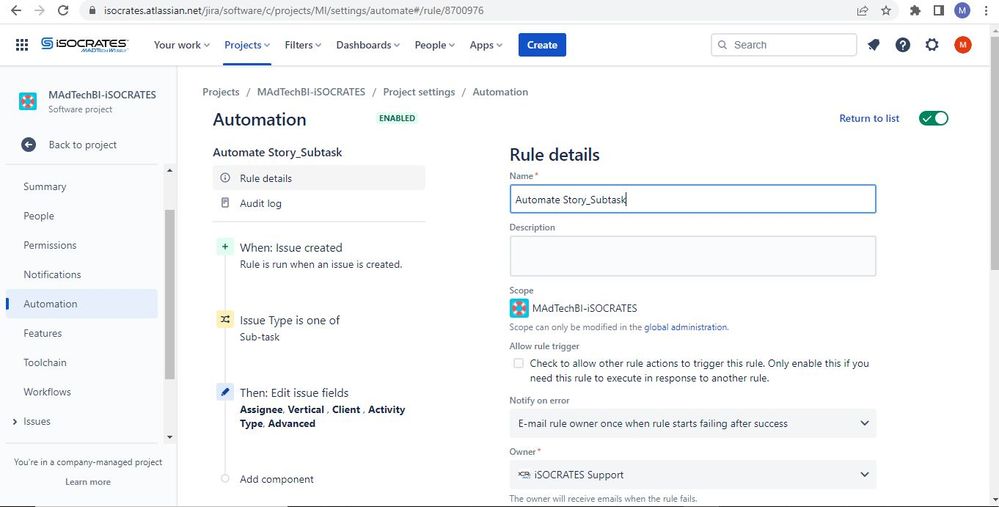Click the Scope project avatar icon
This screenshot has height=507, width=999.
519,308
